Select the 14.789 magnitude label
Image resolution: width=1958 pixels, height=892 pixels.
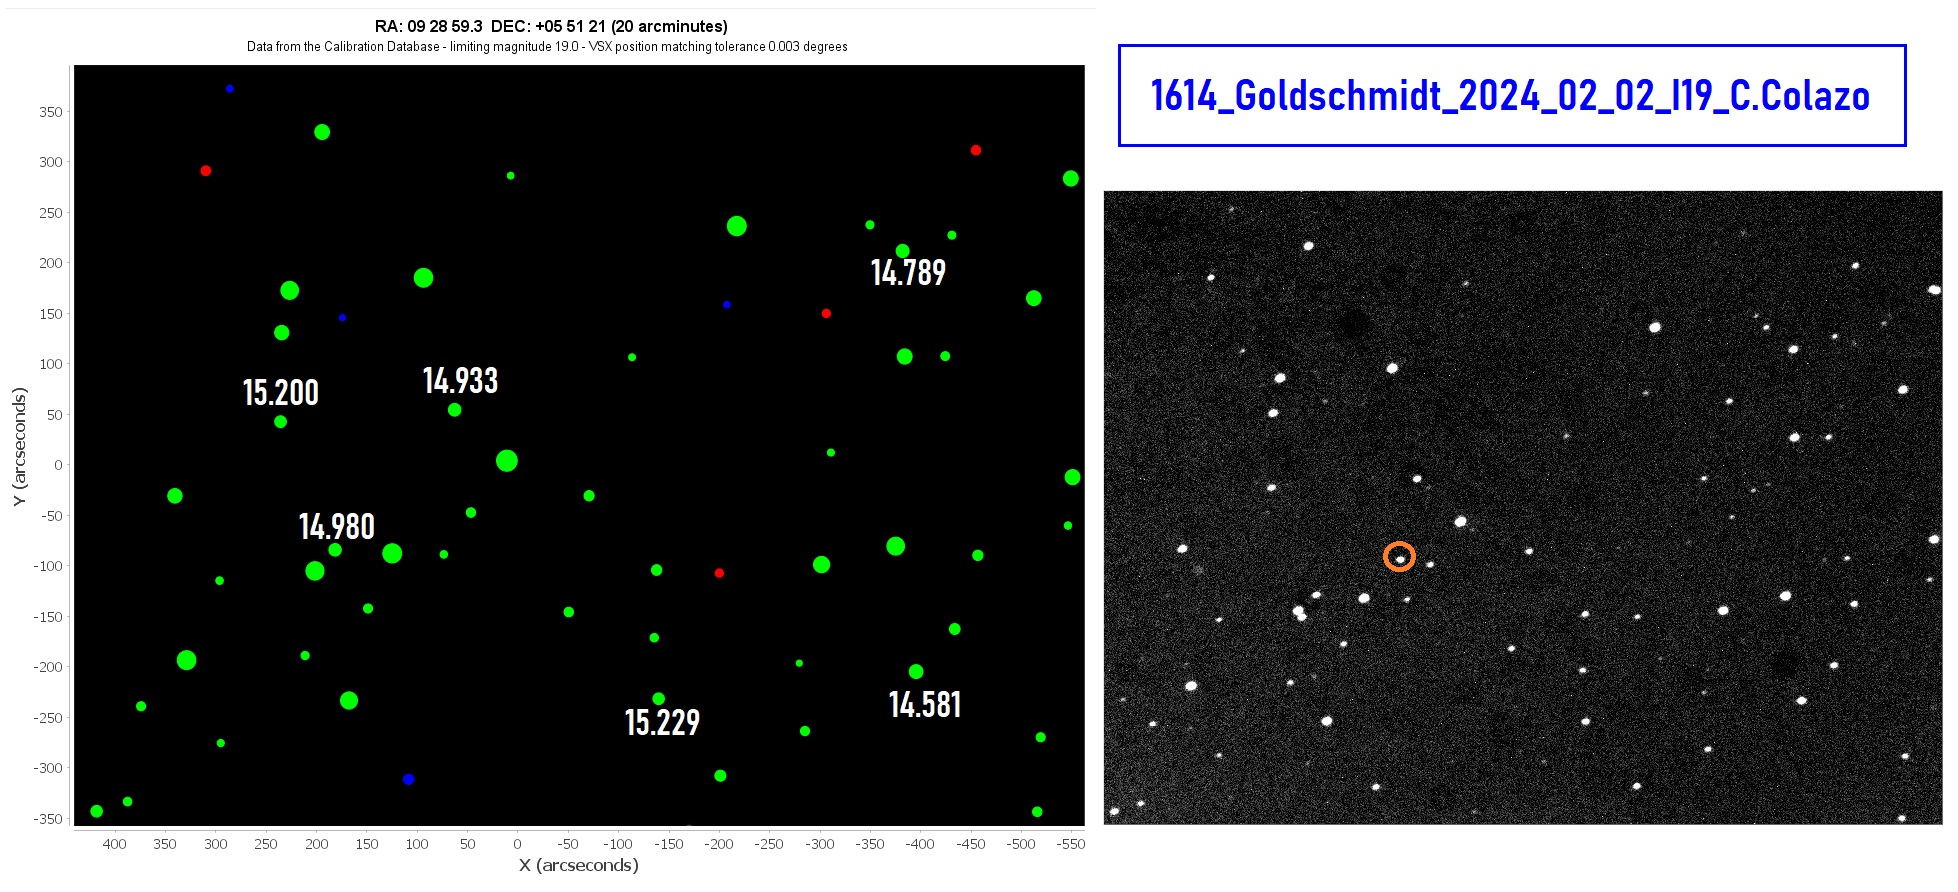pyautogui.click(x=908, y=273)
